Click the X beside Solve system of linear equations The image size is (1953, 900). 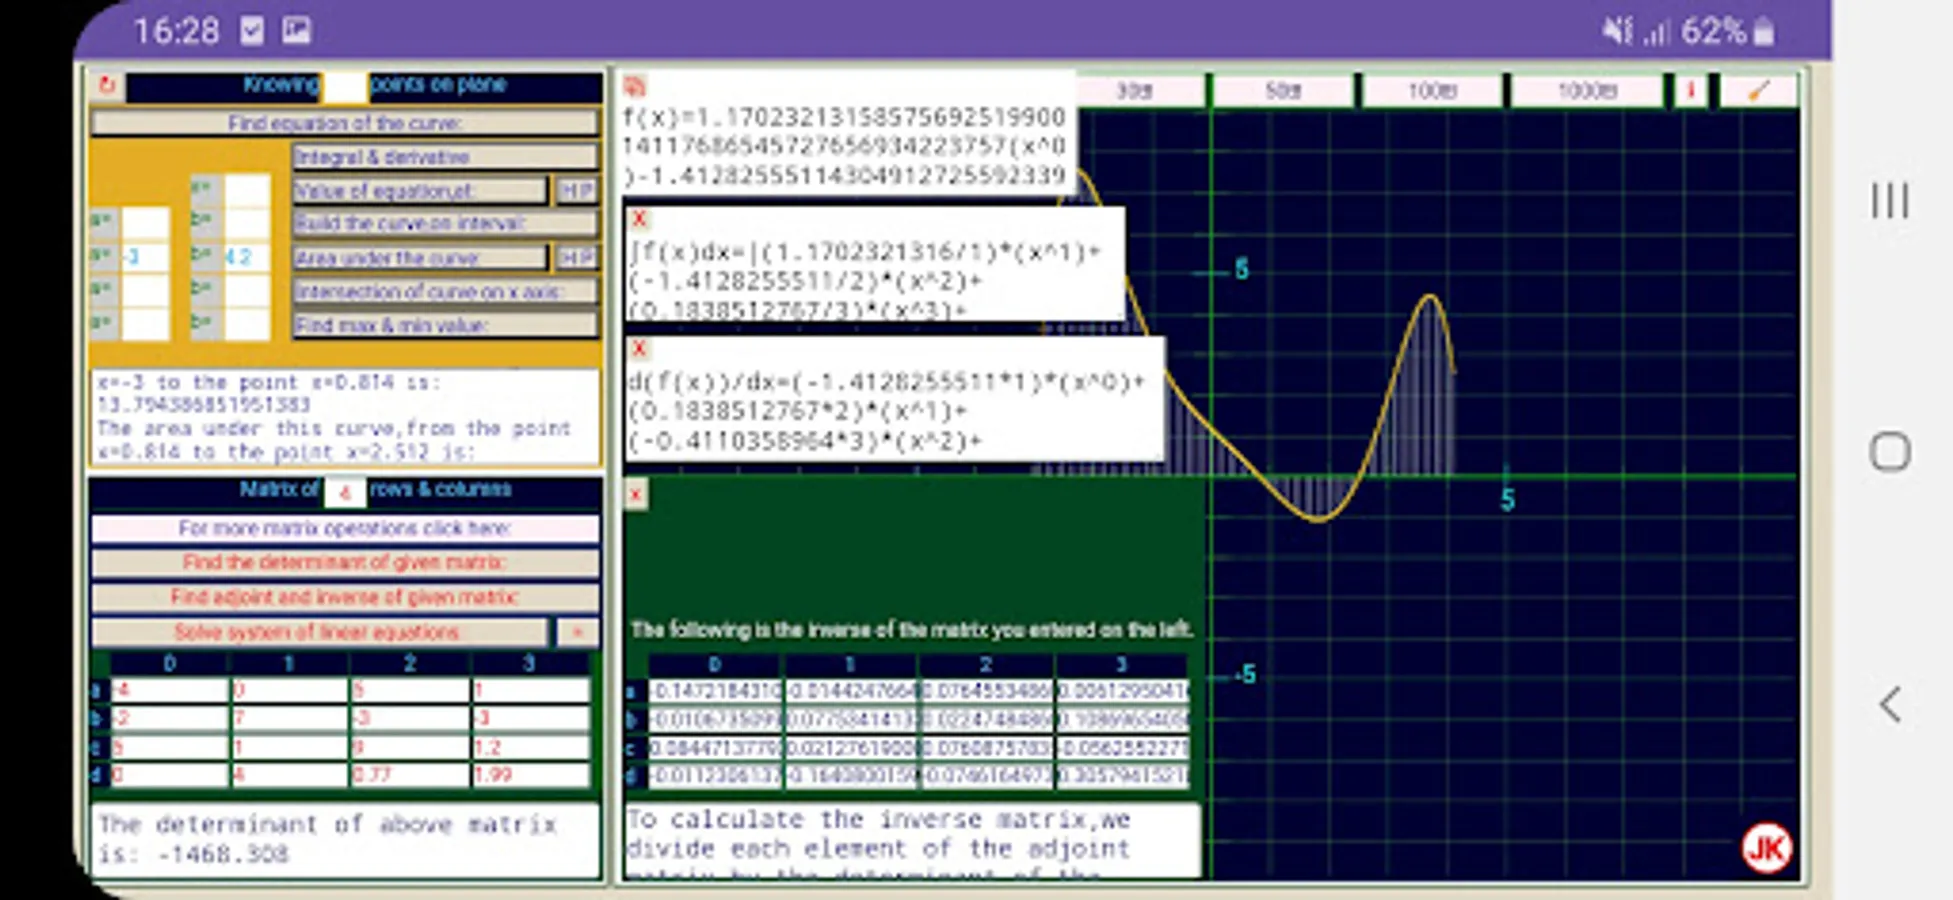pos(575,632)
